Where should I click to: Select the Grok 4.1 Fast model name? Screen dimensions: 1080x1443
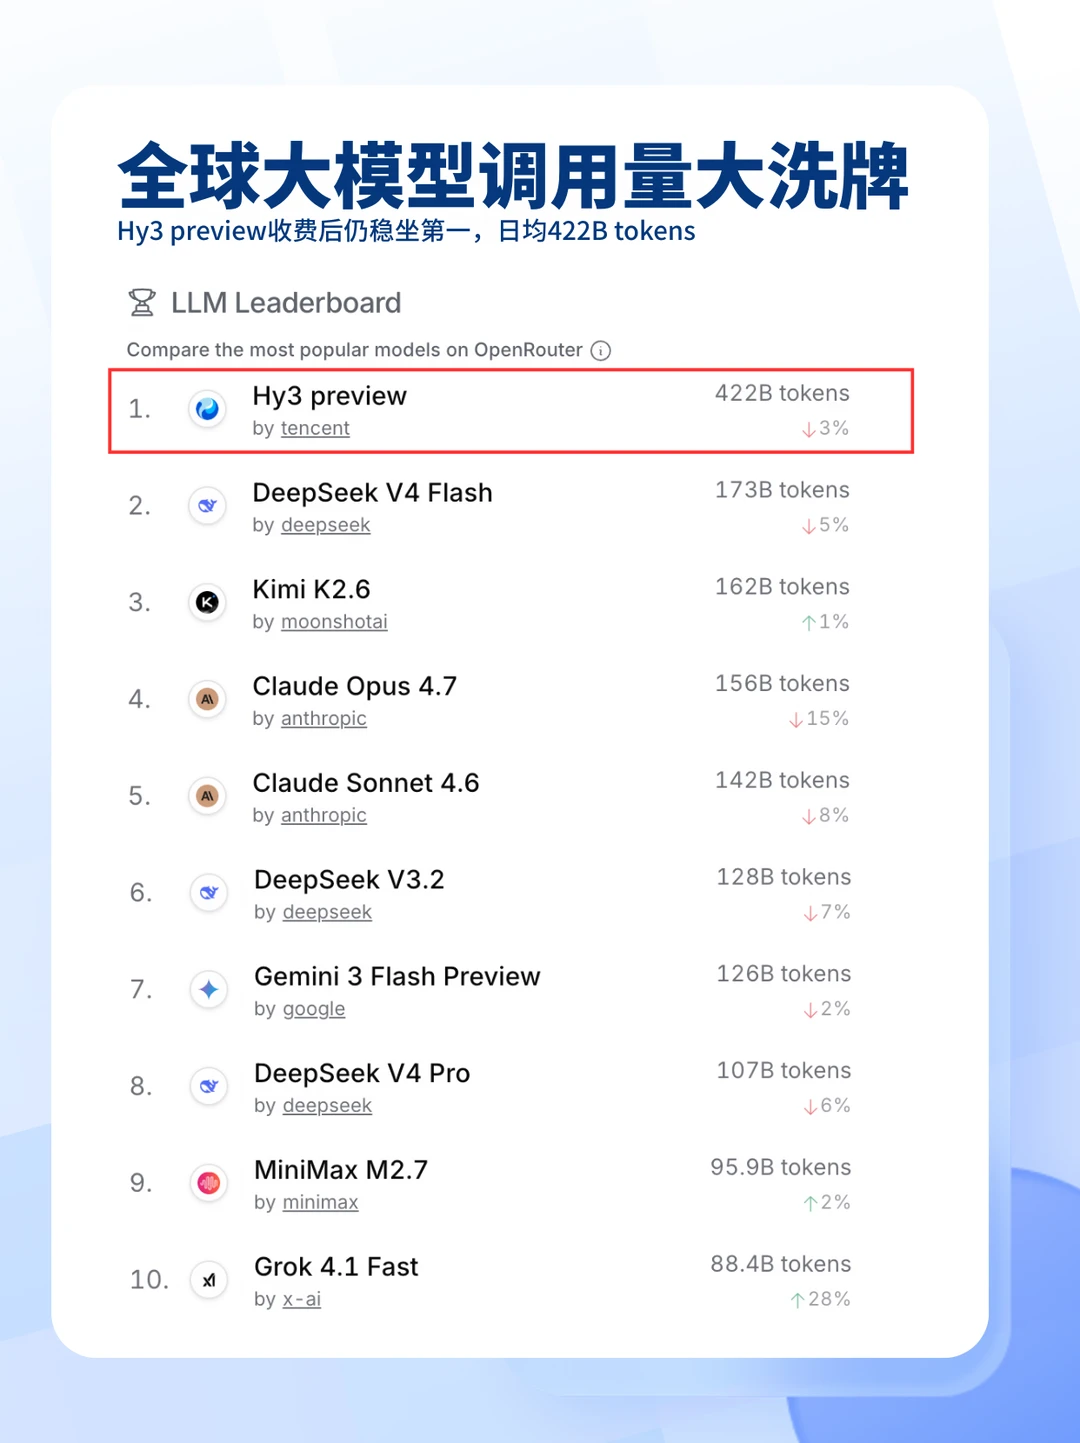pos(336,1267)
